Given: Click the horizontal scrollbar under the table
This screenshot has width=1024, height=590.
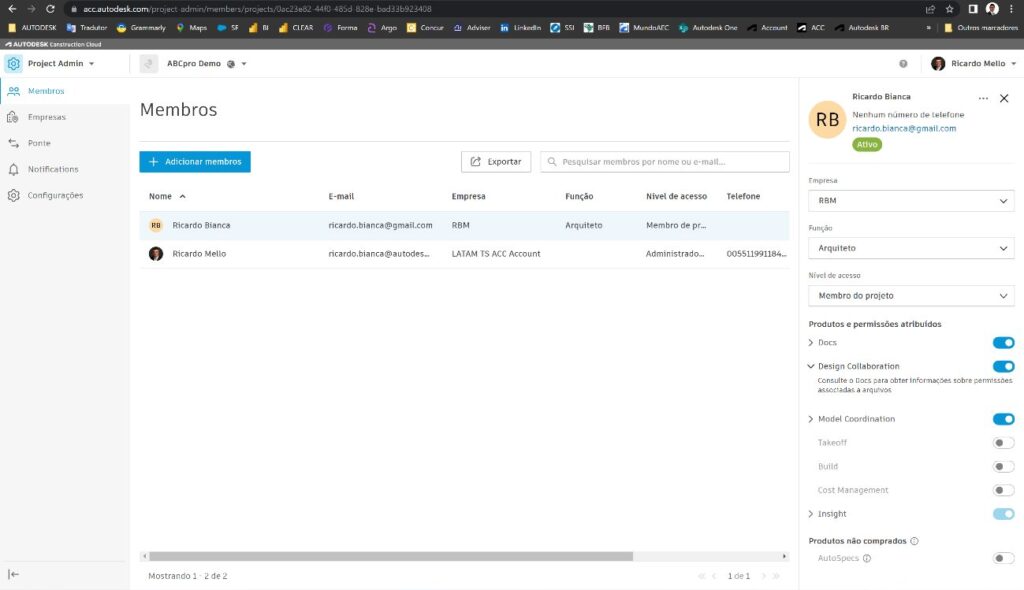Looking at the screenshot, I should 391,557.
